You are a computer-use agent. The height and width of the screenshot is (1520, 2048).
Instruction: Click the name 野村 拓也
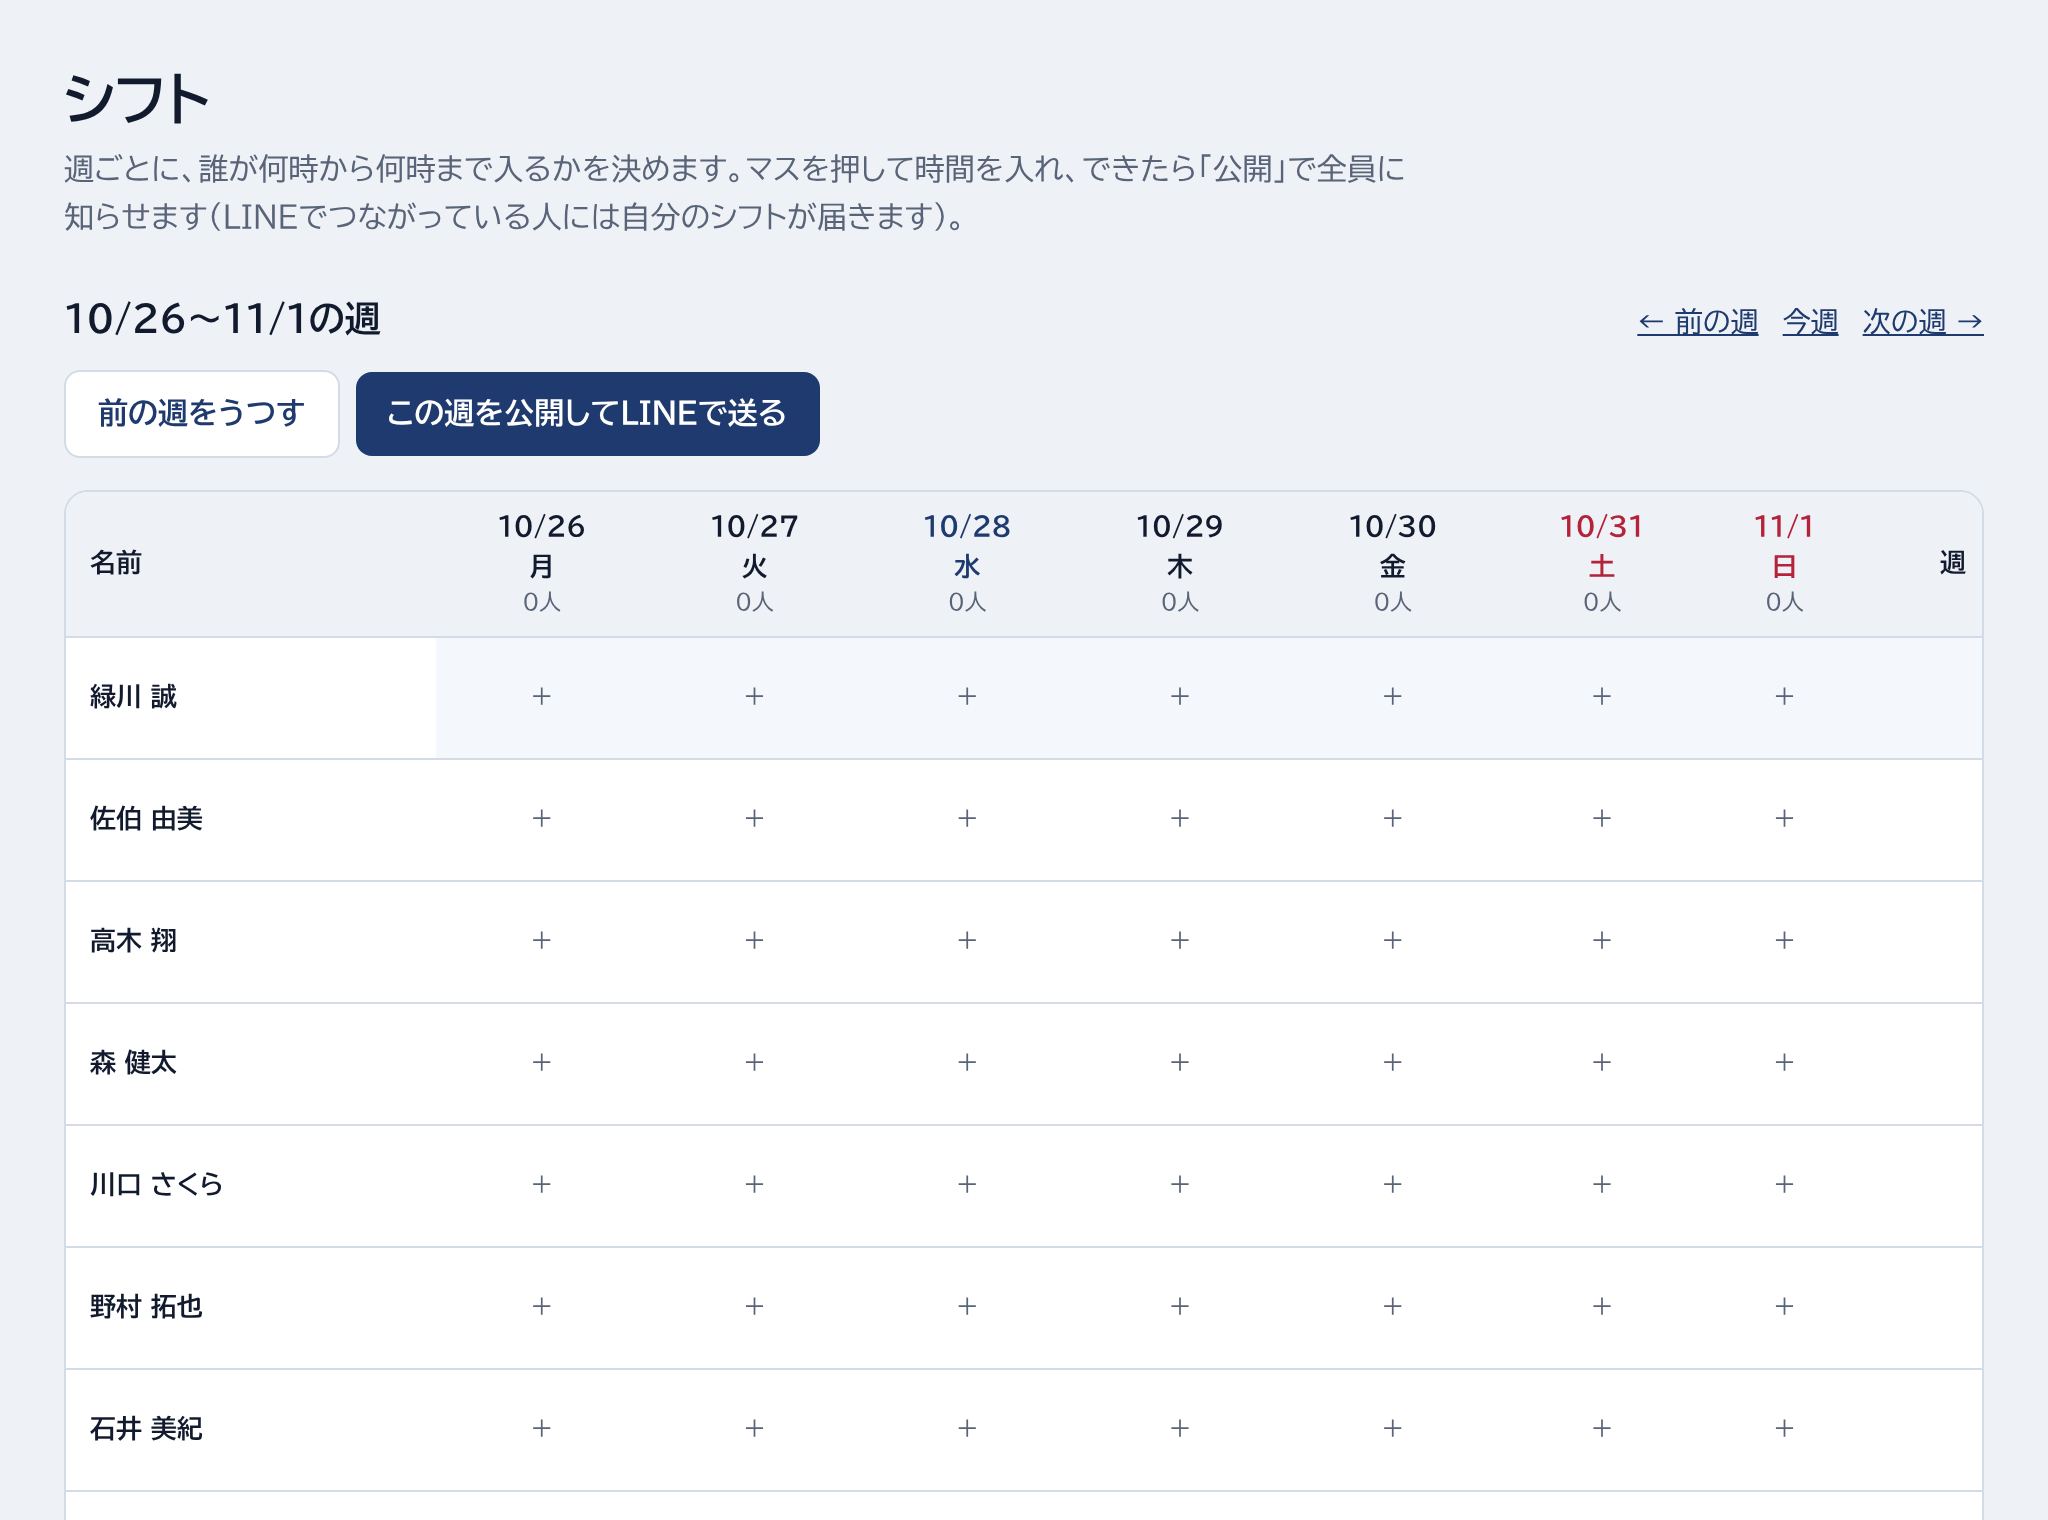coord(146,1307)
